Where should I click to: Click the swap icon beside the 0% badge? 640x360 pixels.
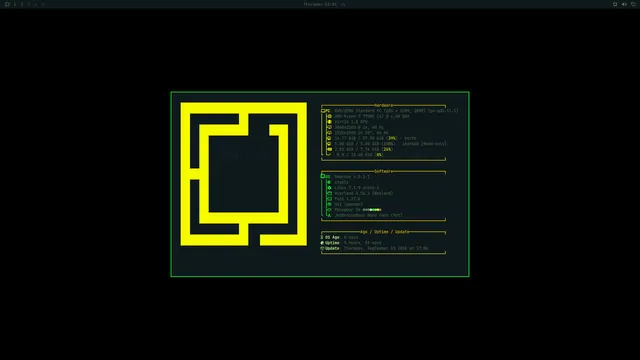click(x=329, y=155)
